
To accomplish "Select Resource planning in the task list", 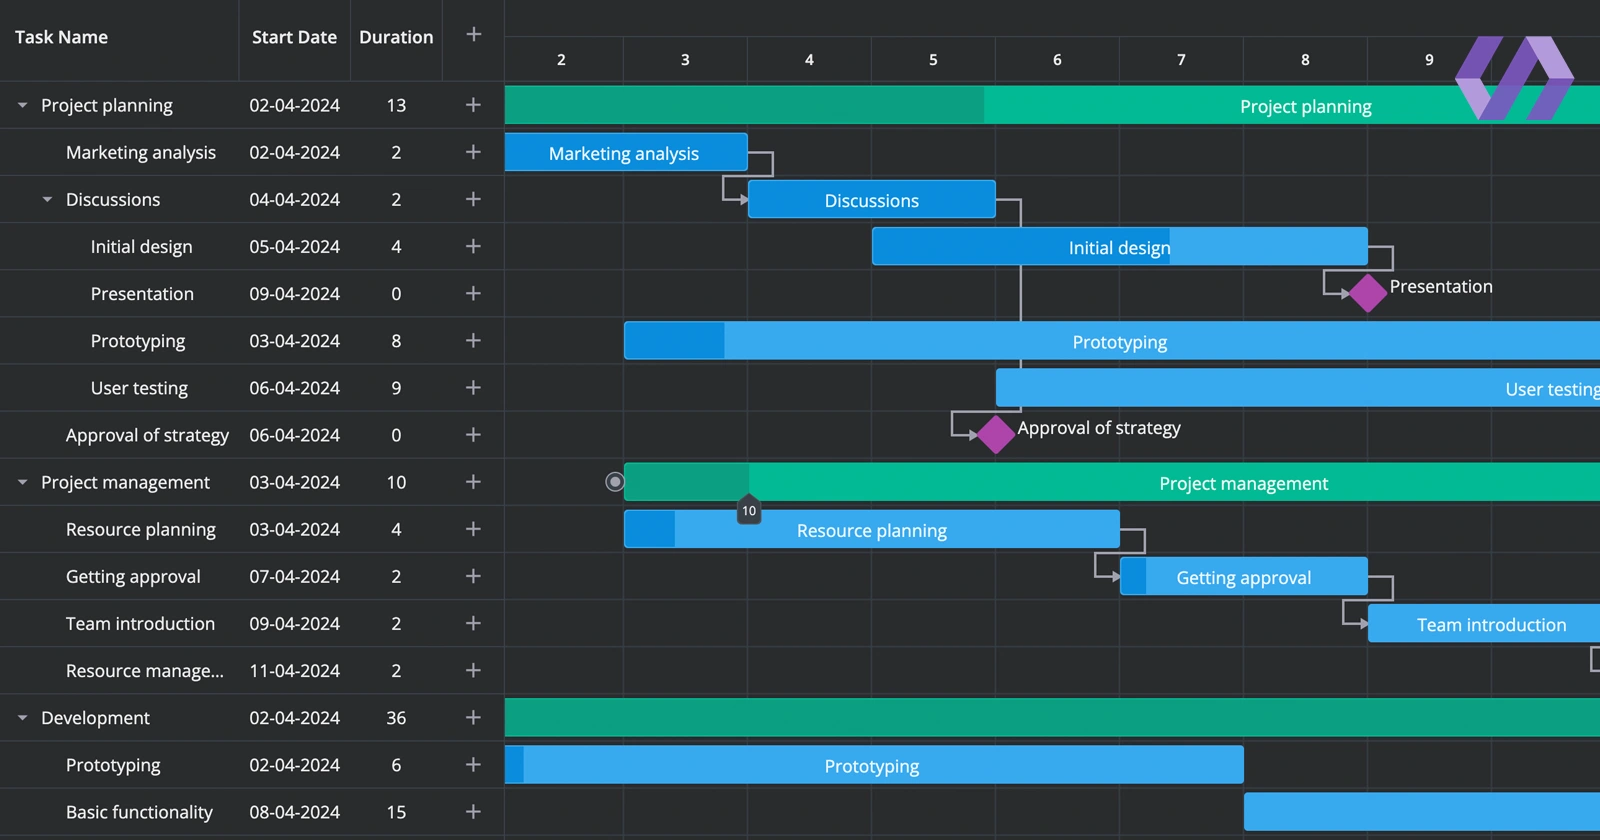I will tap(141, 529).
